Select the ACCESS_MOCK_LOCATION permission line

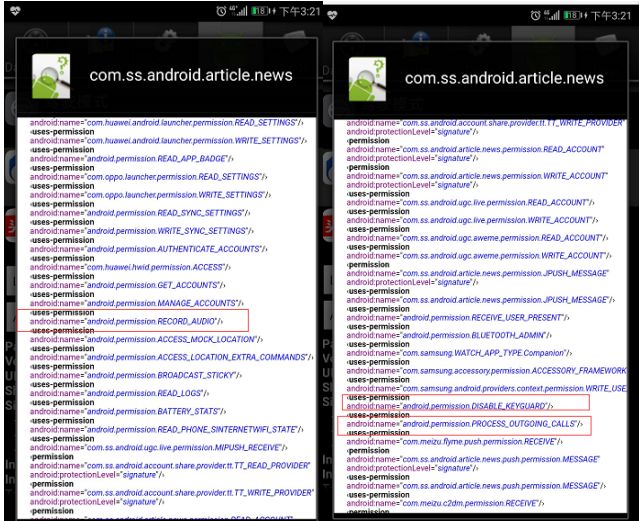coord(146,339)
